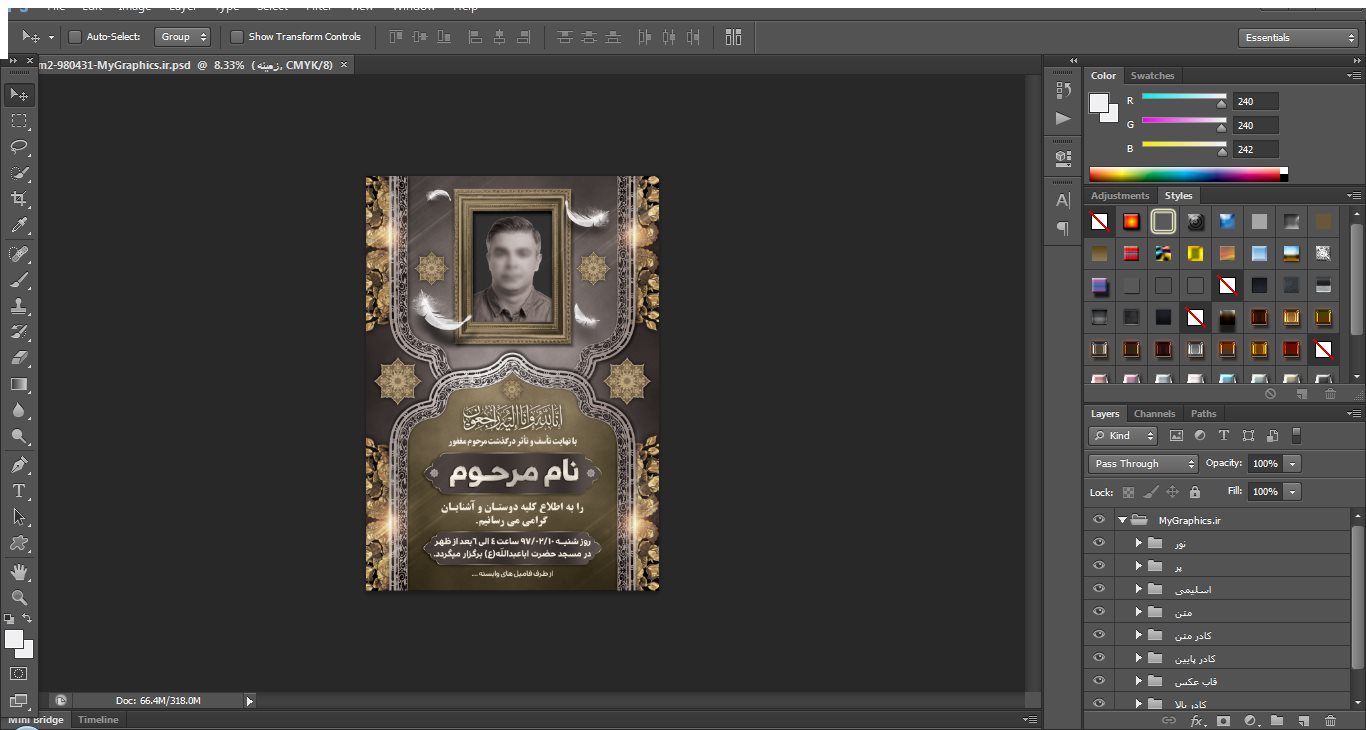The width and height of the screenshot is (1366, 730).
Task: Collapse the MyGraphics.ir layer group
Action: pos(1122,520)
